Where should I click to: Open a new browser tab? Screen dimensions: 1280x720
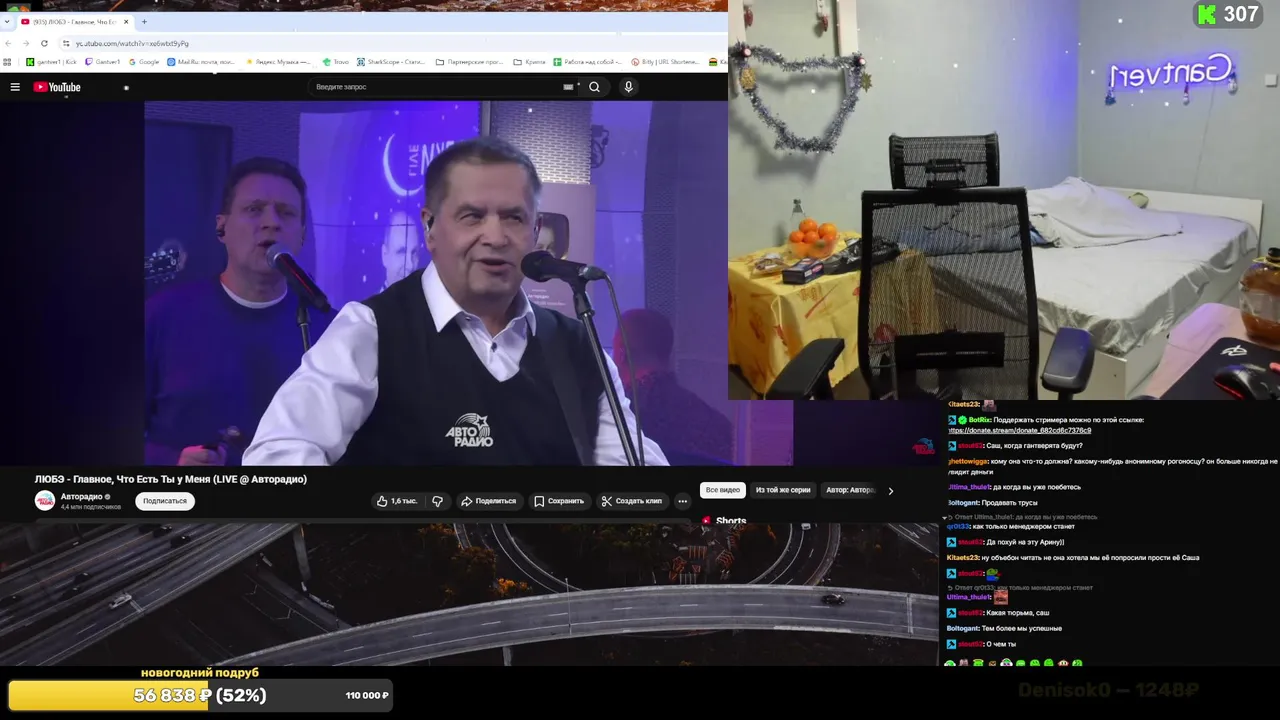coord(144,21)
